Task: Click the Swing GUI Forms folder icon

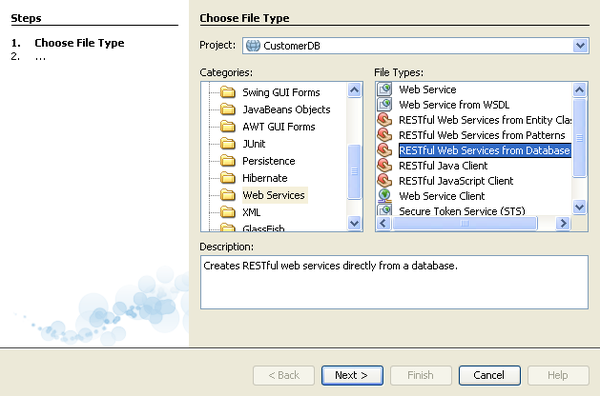Action: pos(228,92)
